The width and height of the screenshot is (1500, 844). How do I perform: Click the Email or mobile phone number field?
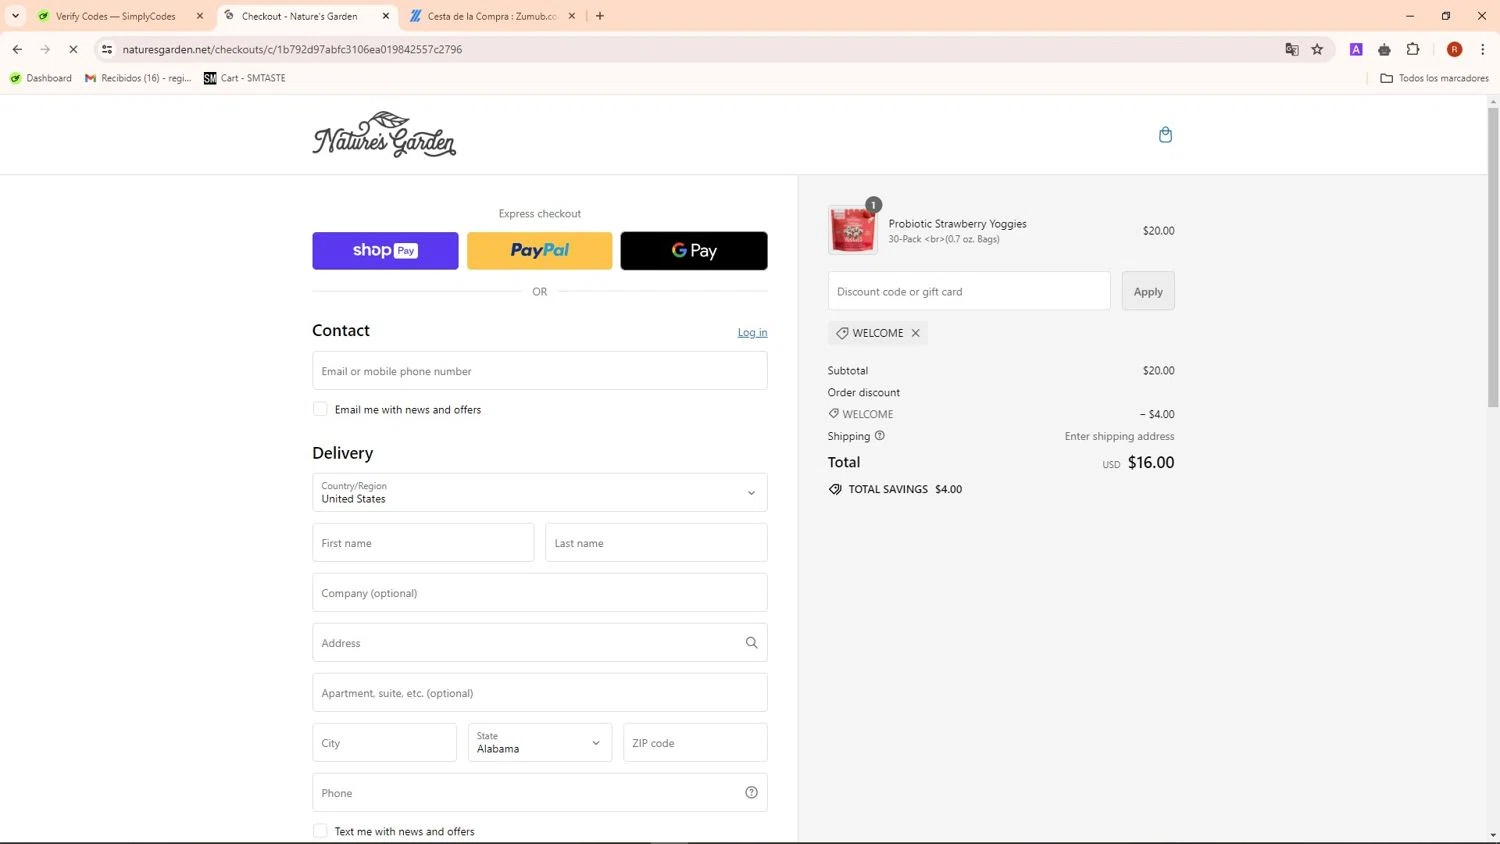[540, 371]
